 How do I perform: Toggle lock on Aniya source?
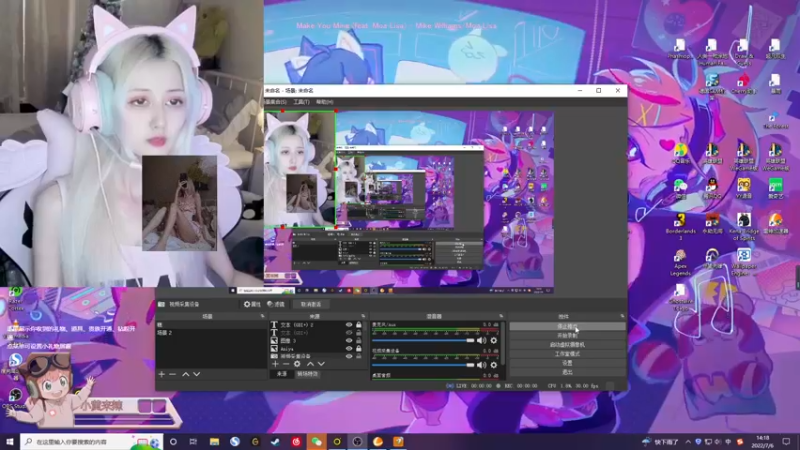[359, 348]
